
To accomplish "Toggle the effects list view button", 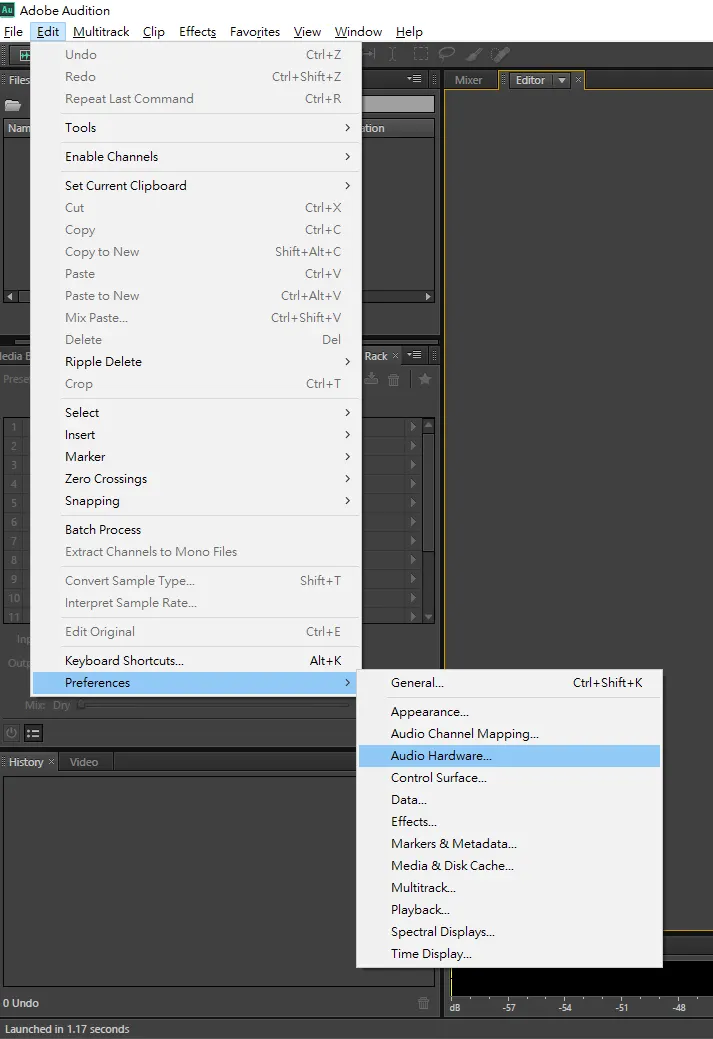I will click(x=33, y=733).
